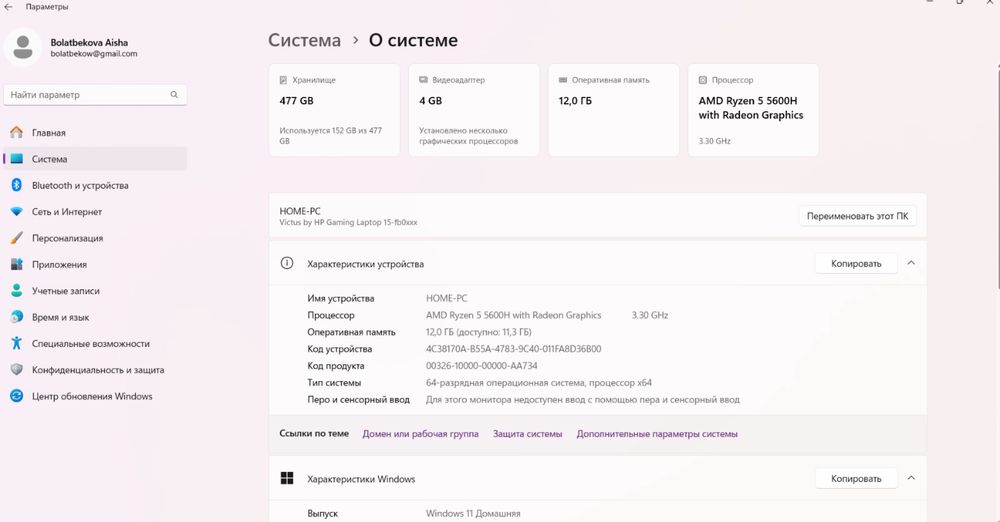1000x522 pixels.
Task: Open Bluetooth и устройства settings icon
Action: click(x=16, y=185)
